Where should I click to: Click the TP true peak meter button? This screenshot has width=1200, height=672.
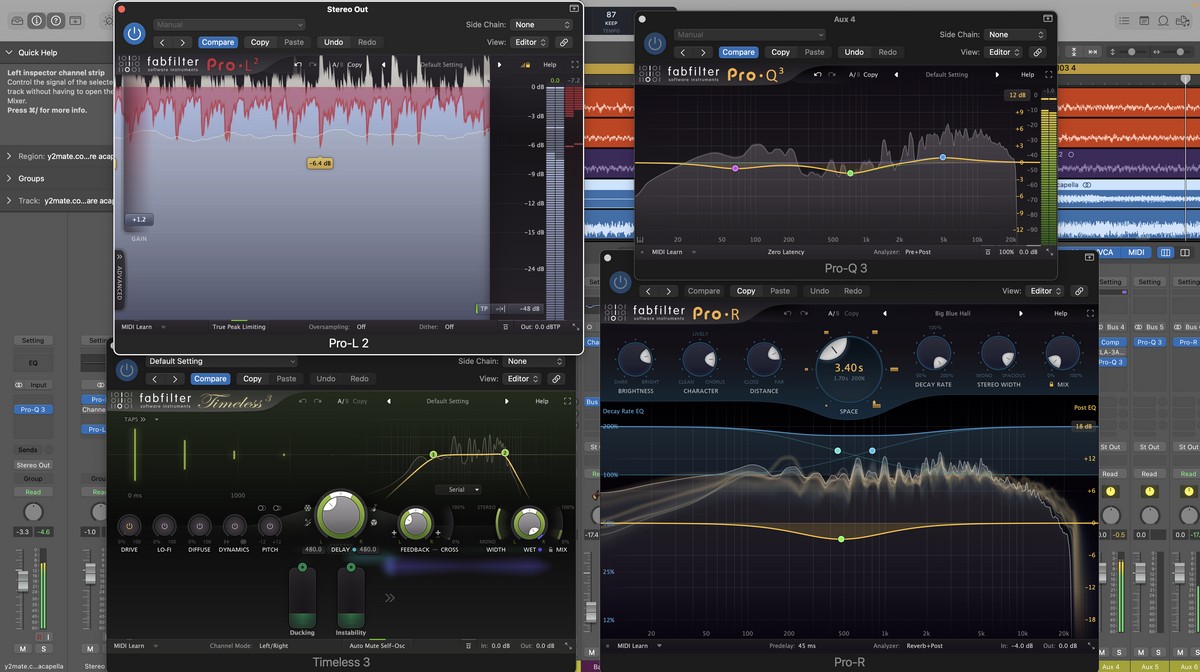(x=484, y=309)
